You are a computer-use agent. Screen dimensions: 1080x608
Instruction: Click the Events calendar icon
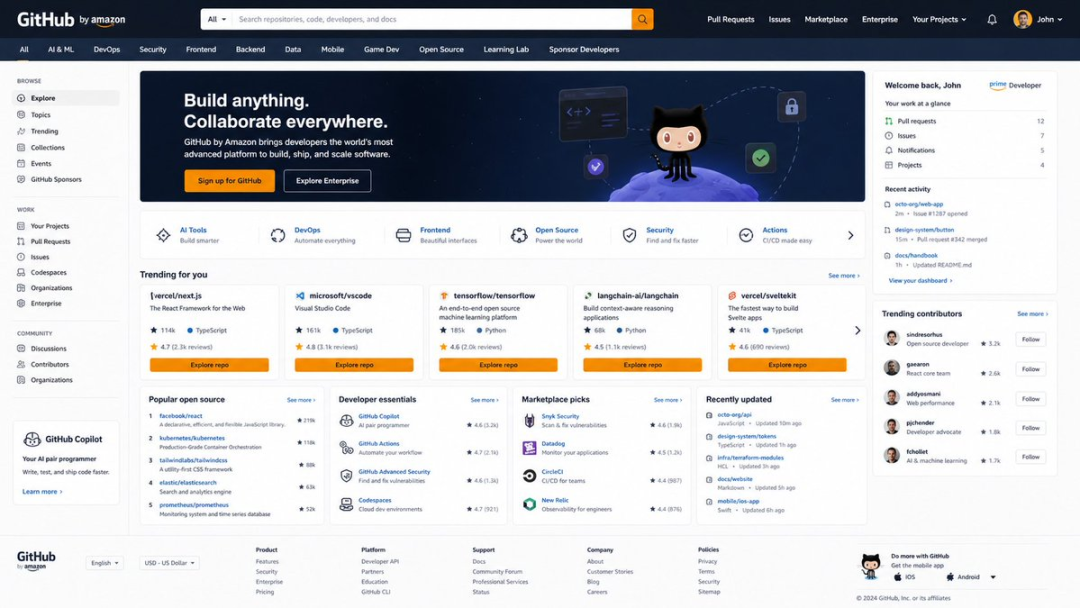click(21, 163)
